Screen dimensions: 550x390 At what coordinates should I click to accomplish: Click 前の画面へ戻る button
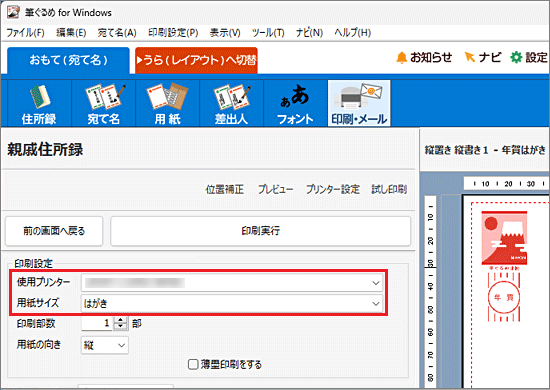tap(54, 231)
